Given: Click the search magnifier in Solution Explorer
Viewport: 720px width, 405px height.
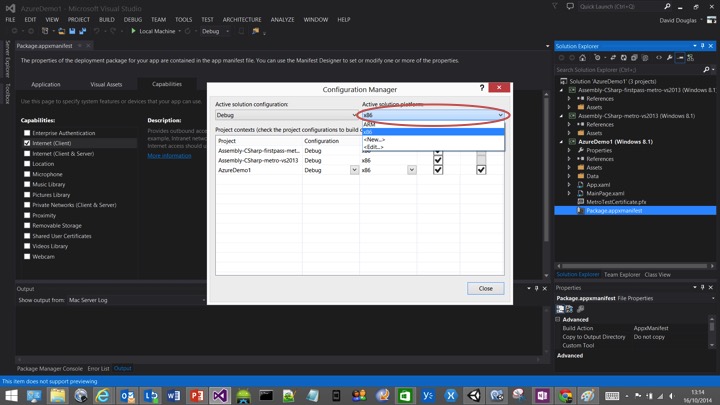Looking at the screenshot, I should coord(706,70).
